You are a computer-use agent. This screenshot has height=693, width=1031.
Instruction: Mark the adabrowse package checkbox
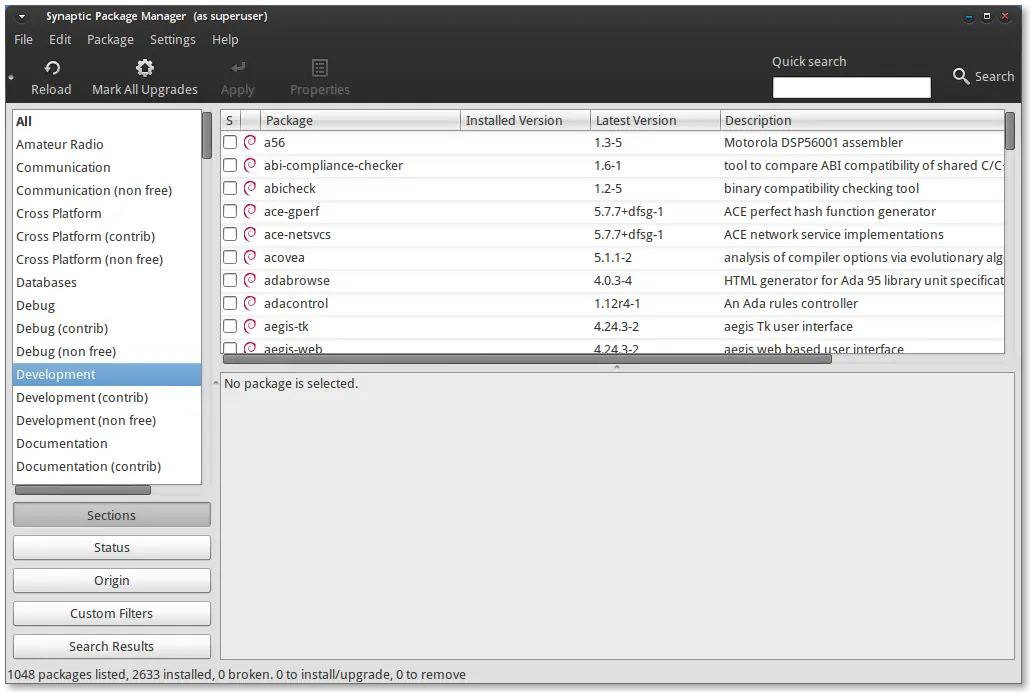229,280
